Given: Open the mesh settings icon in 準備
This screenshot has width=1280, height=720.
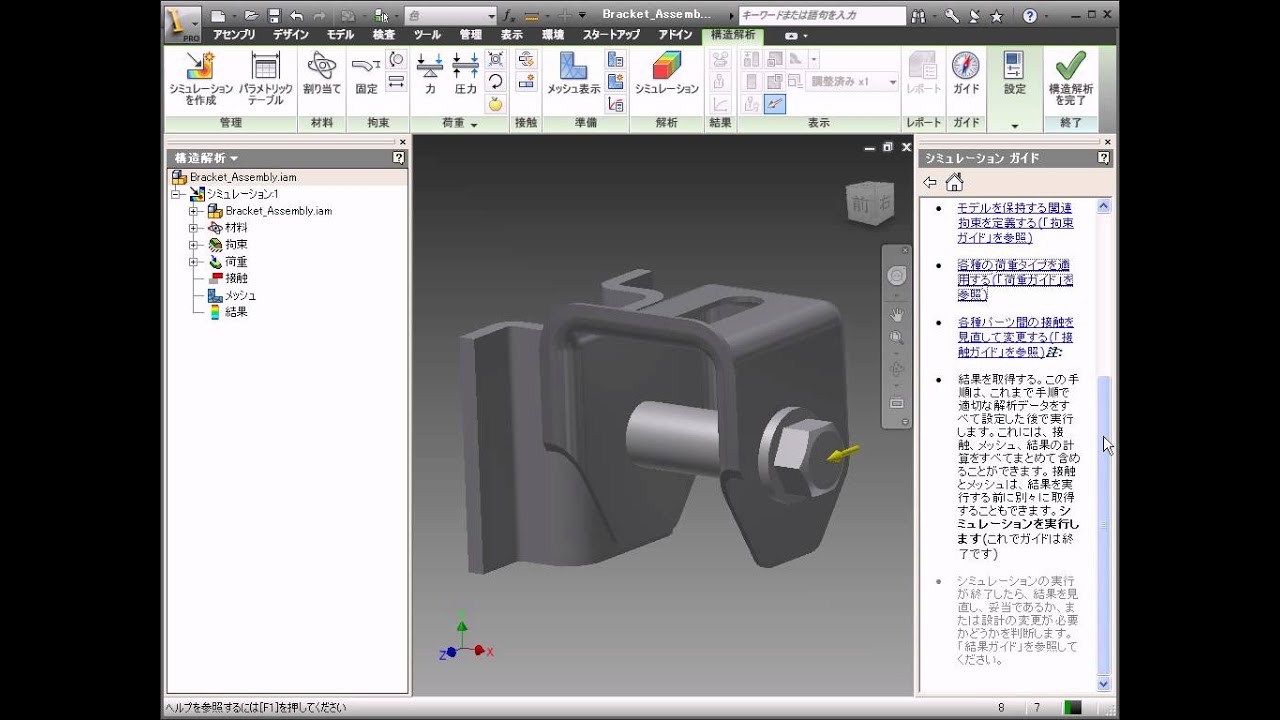Looking at the screenshot, I should [616, 60].
